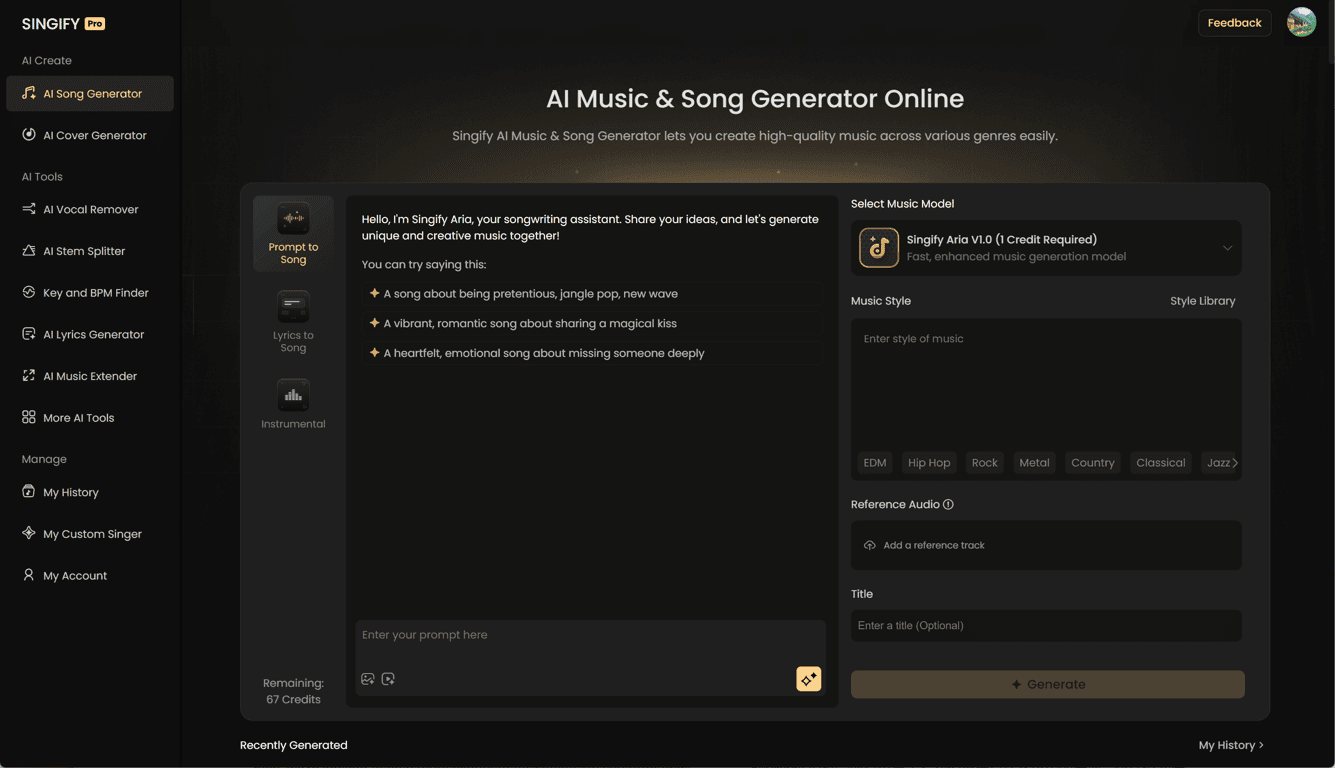This screenshot has height=768, width=1335.
Task: Switch to the AI Cover Generator
Action: click(x=90, y=134)
